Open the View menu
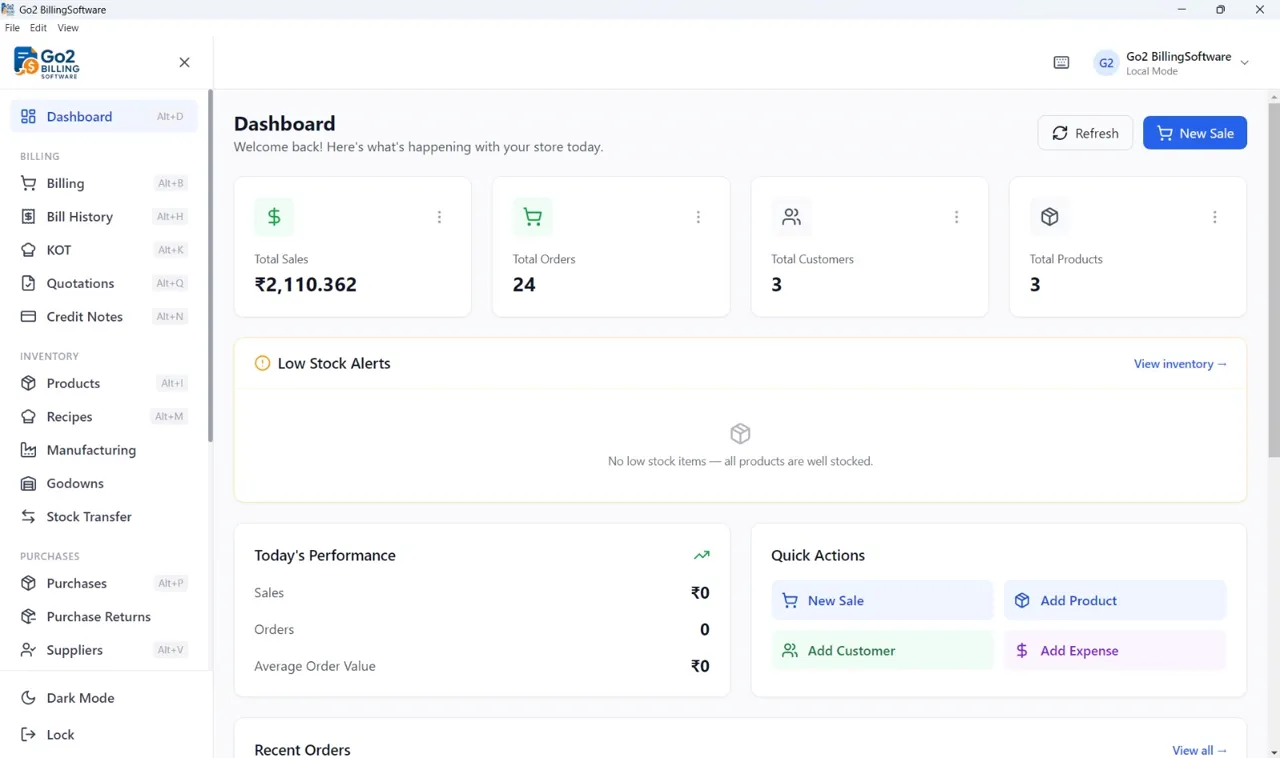 tap(68, 28)
